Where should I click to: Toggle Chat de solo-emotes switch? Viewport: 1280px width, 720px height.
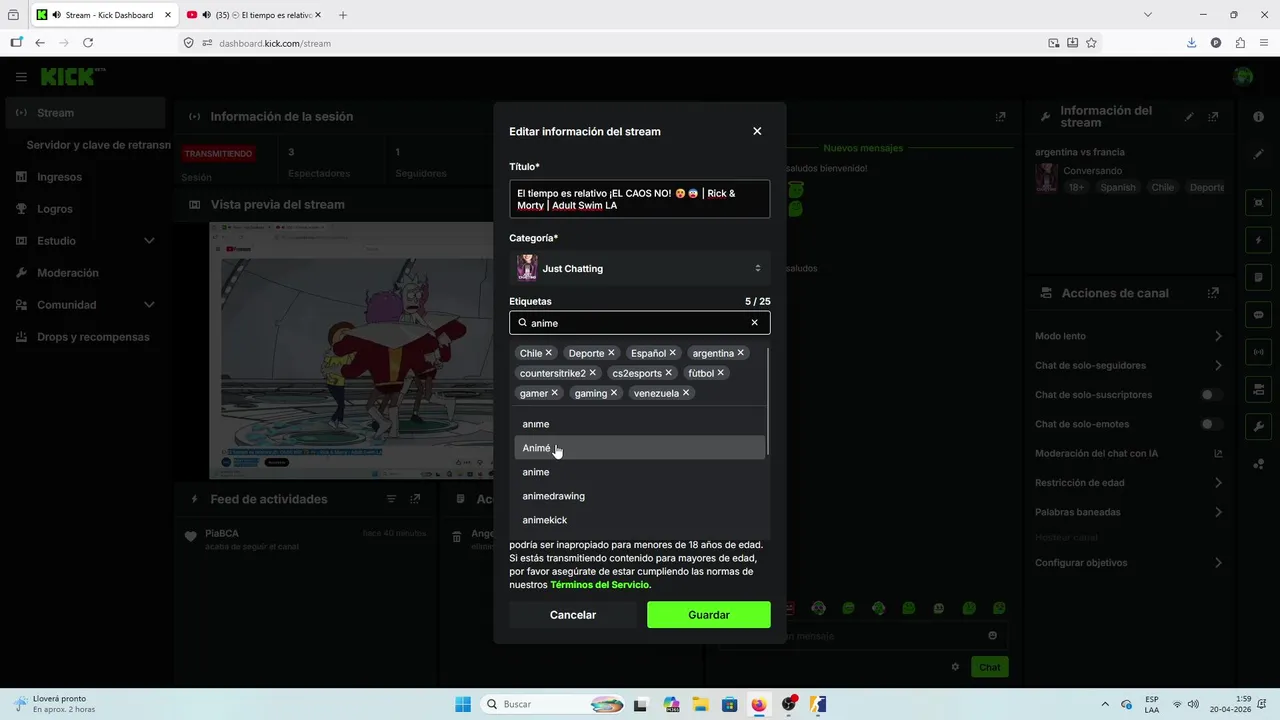pyautogui.click(x=1211, y=424)
